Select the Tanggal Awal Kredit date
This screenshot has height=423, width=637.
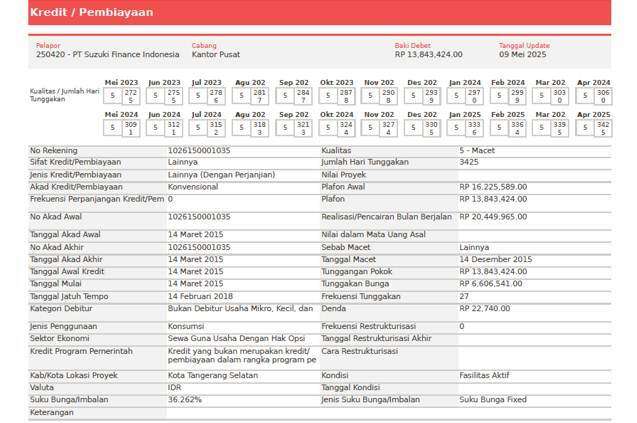pos(195,271)
